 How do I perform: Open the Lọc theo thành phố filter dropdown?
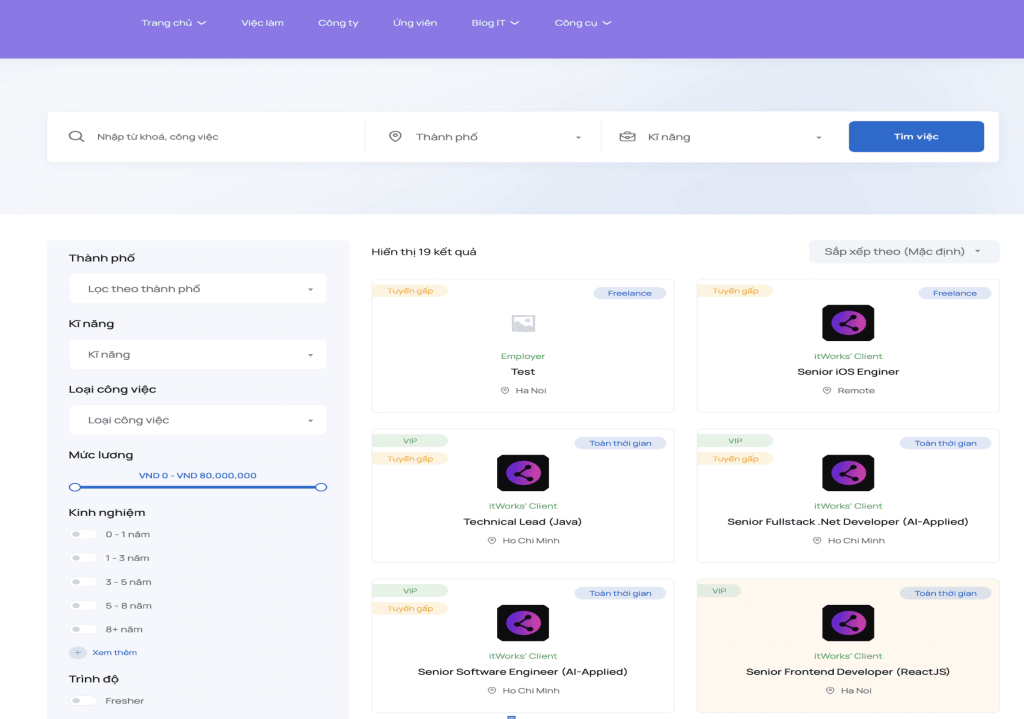[198, 289]
